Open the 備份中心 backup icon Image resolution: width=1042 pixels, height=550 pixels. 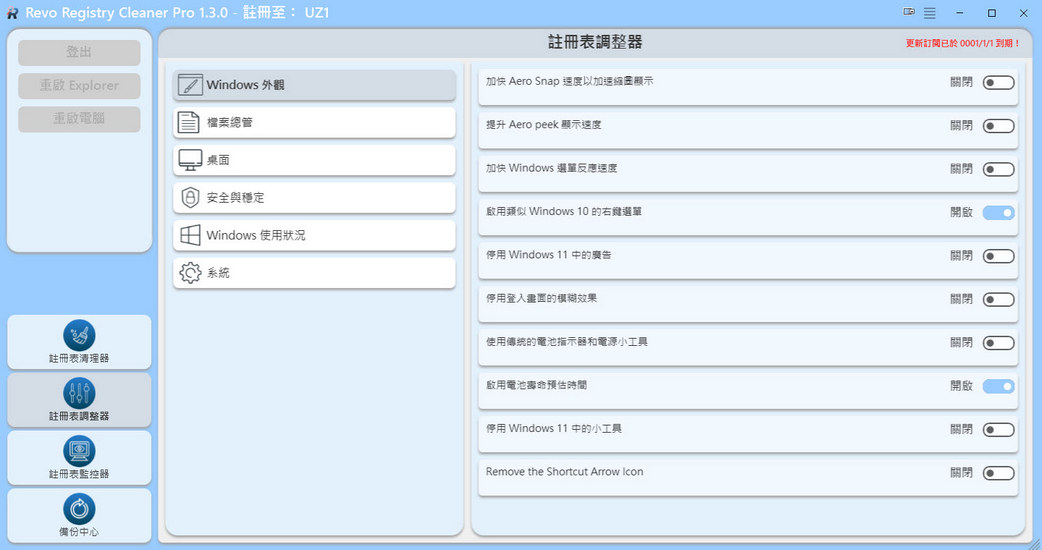pyautogui.click(x=79, y=509)
